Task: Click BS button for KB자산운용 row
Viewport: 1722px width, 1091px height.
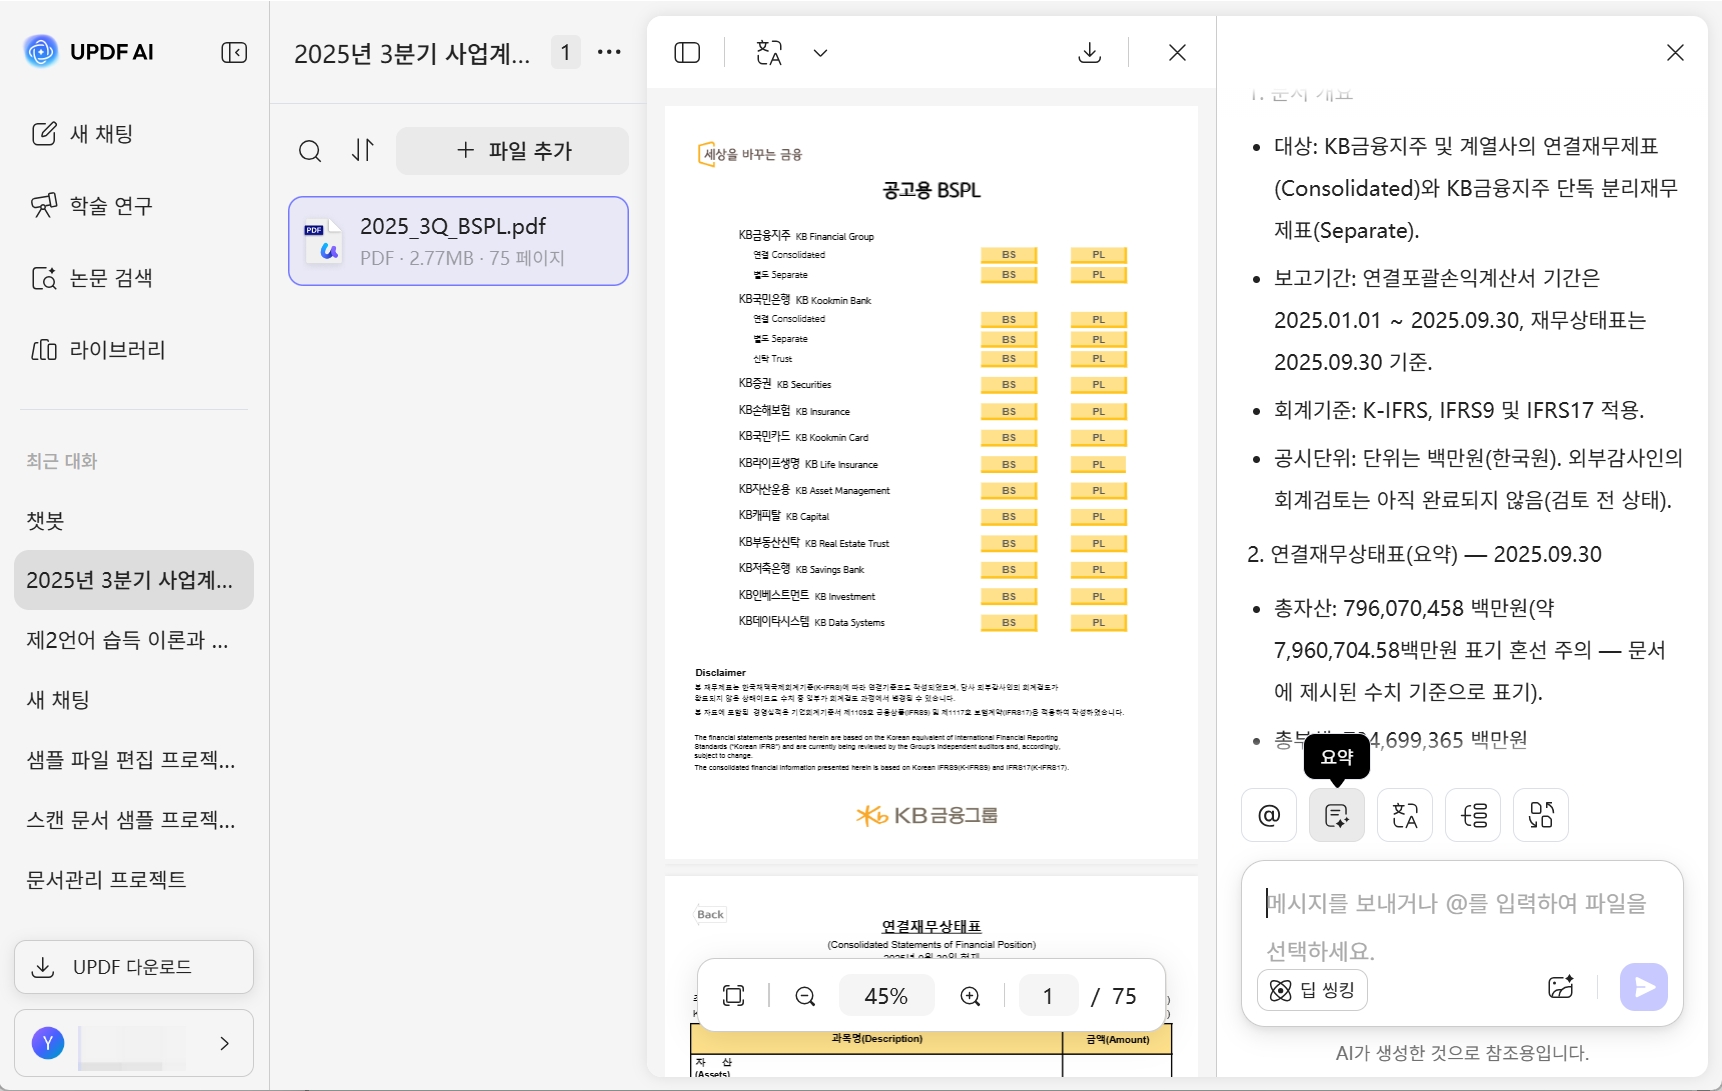Action: pyautogui.click(x=1009, y=491)
